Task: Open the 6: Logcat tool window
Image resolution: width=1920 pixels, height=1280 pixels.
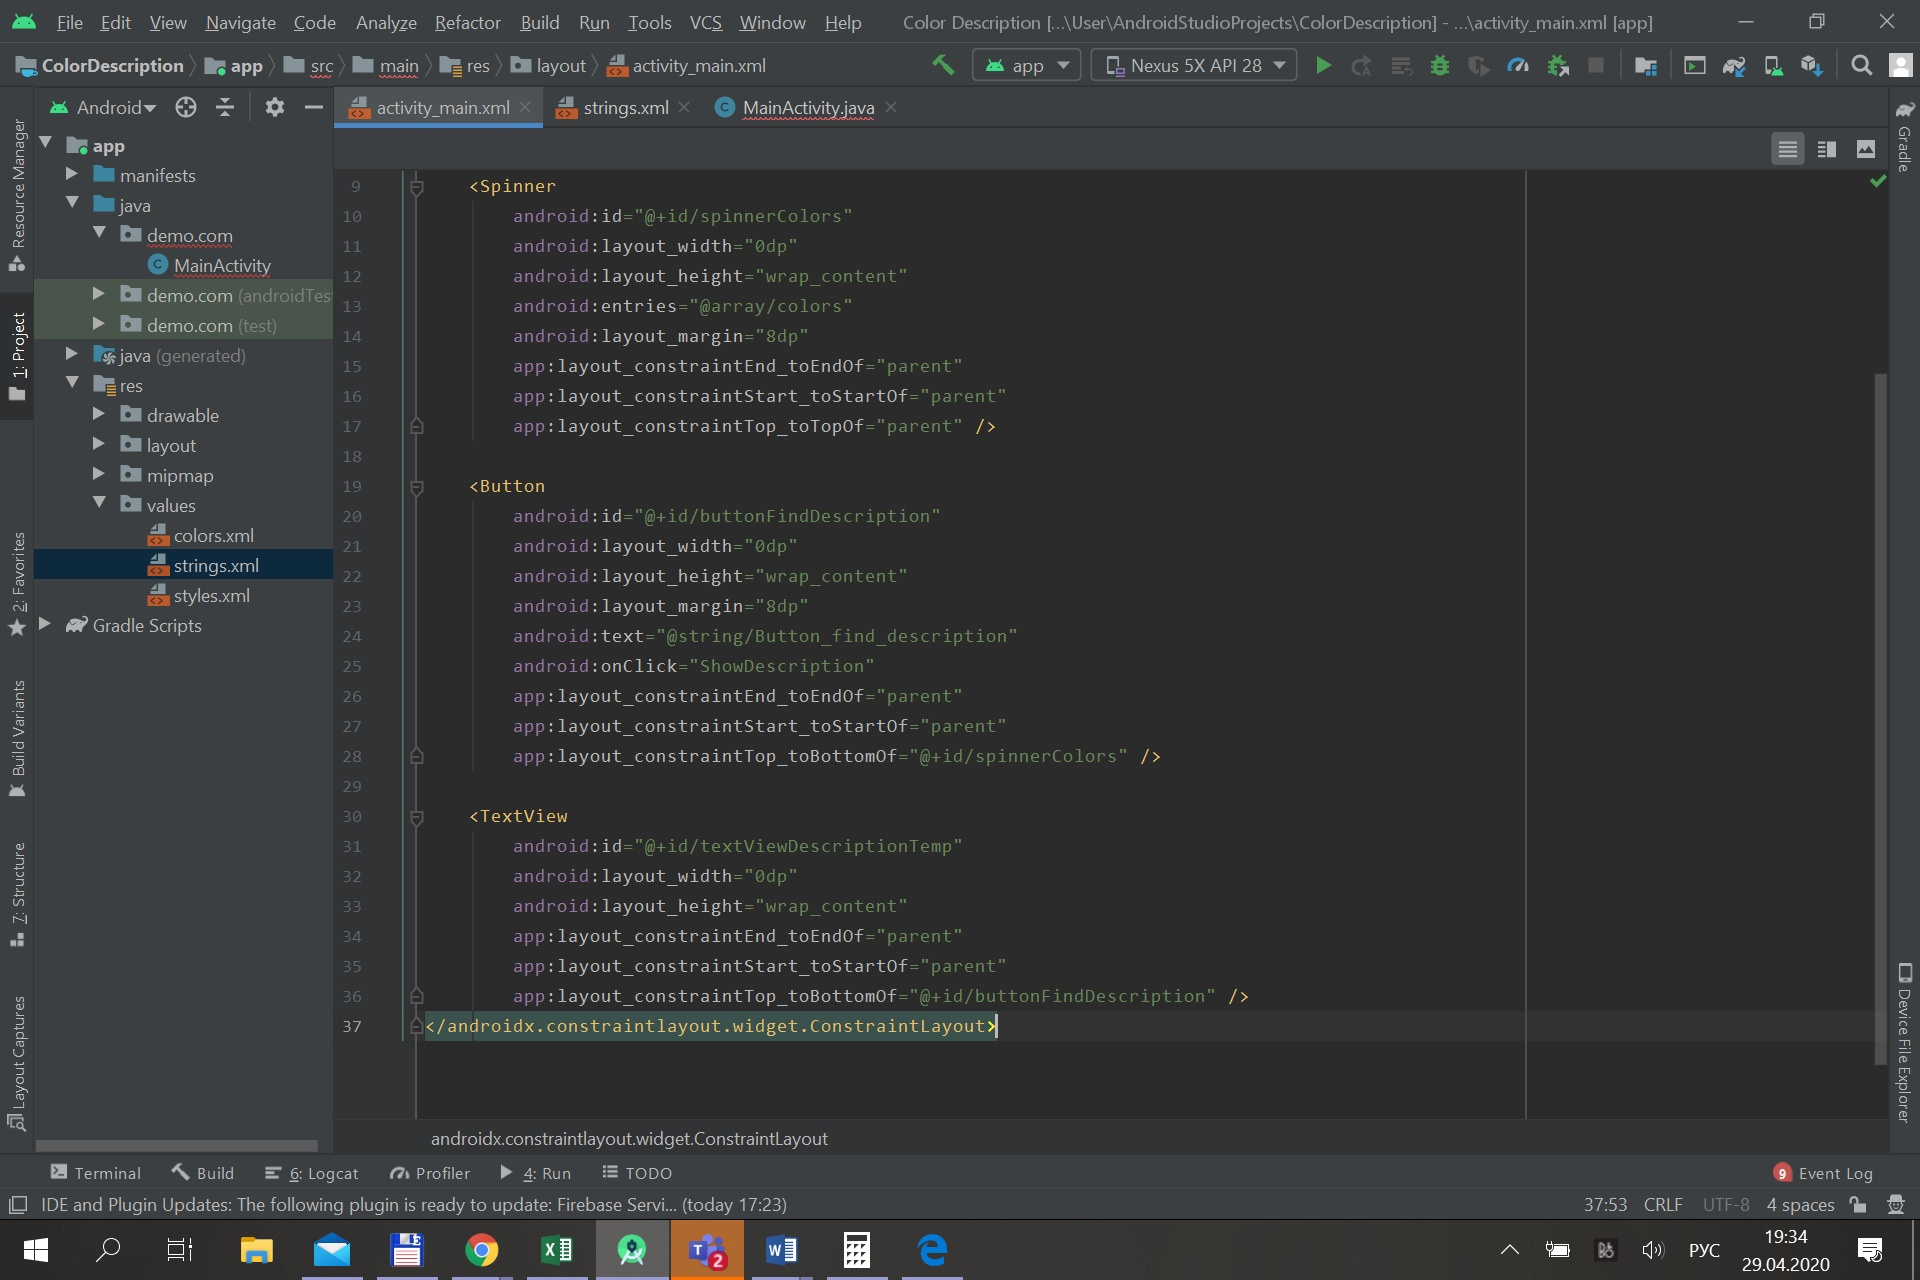Action: [x=311, y=1173]
